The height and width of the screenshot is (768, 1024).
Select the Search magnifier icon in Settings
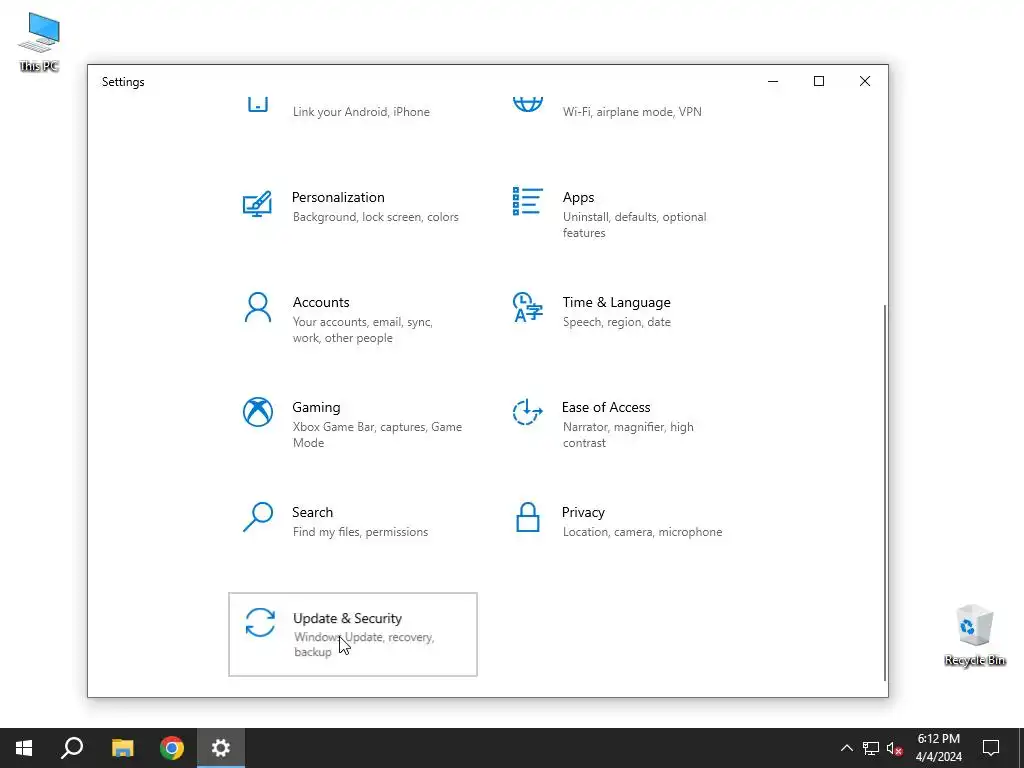258,517
